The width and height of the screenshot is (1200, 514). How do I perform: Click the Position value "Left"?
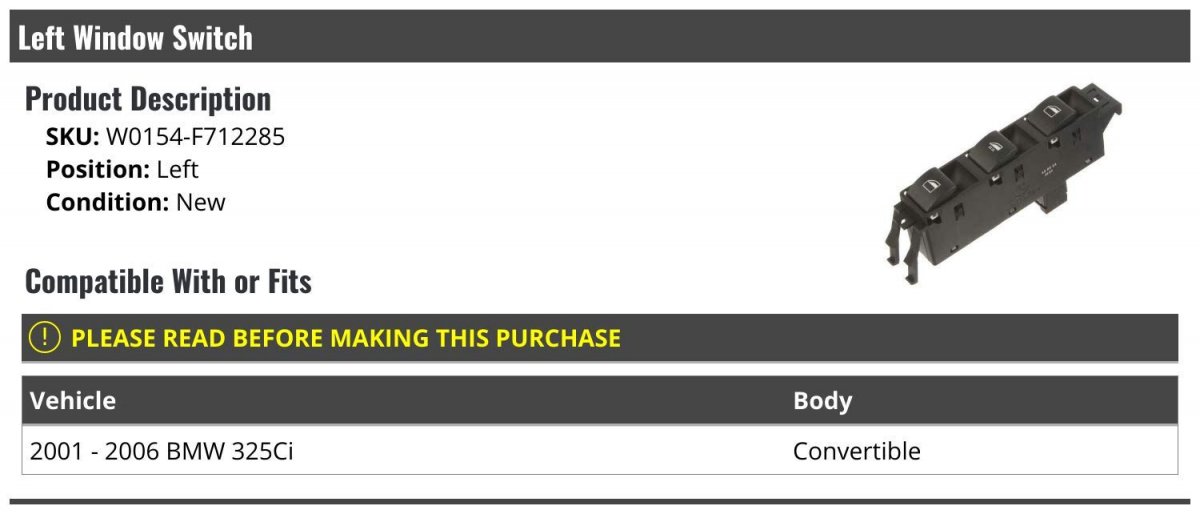[x=178, y=169]
